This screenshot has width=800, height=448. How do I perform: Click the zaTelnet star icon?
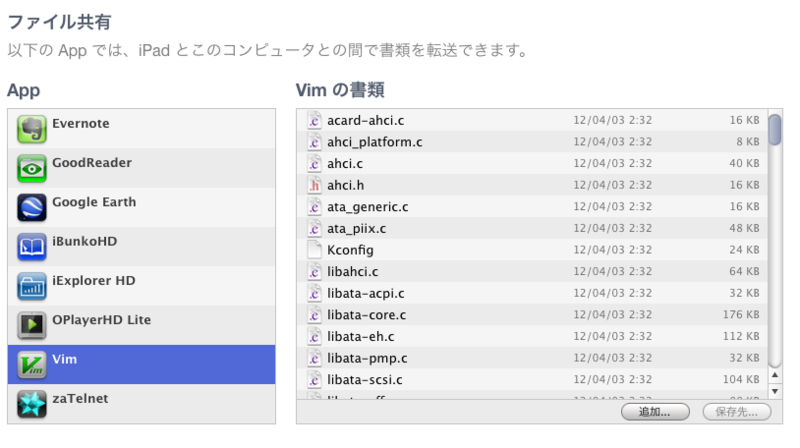[32, 404]
